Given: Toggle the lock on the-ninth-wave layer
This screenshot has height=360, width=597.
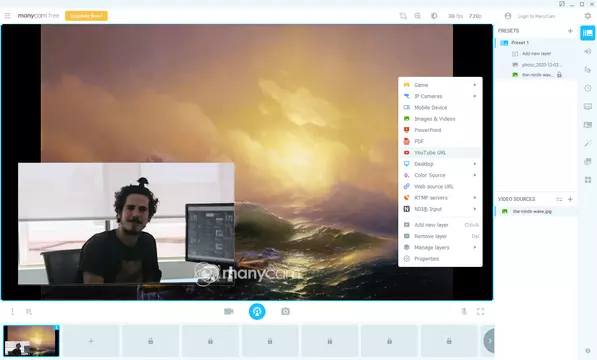Looking at the screenshot, I should [559, 75].
